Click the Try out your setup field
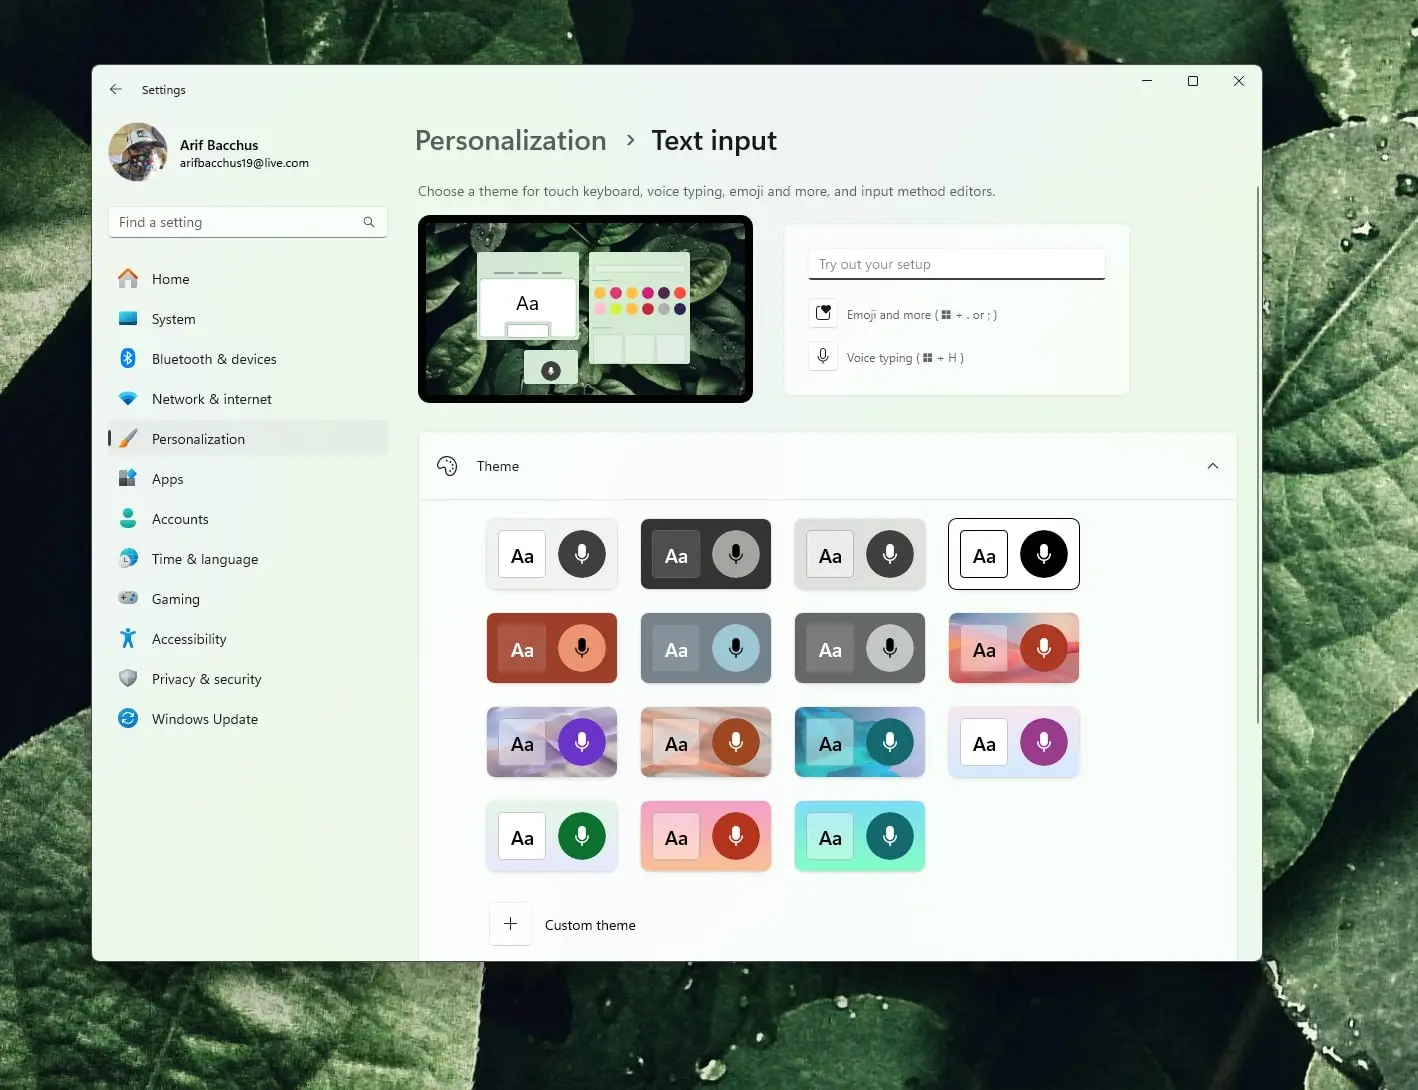Image resolution: width=1418 pixels, height=1090 pixels. (955, 264)
